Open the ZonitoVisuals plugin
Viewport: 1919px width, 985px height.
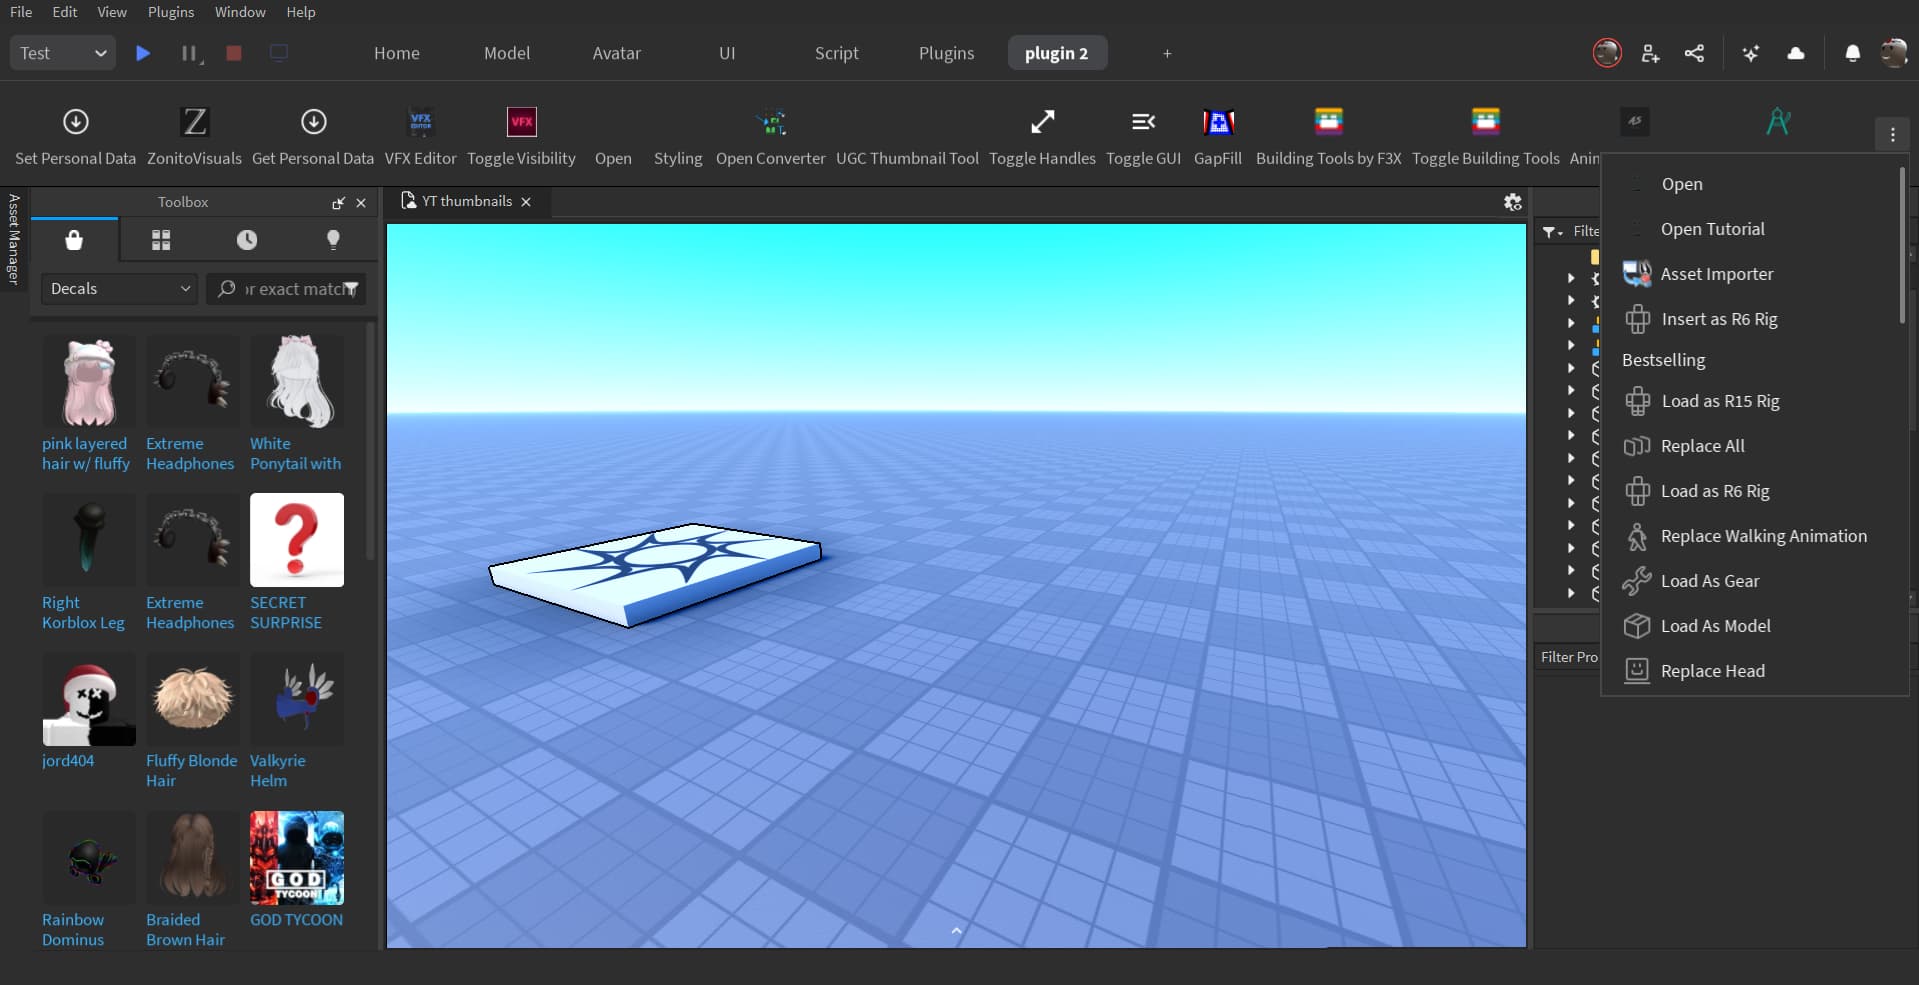[194, 133]
